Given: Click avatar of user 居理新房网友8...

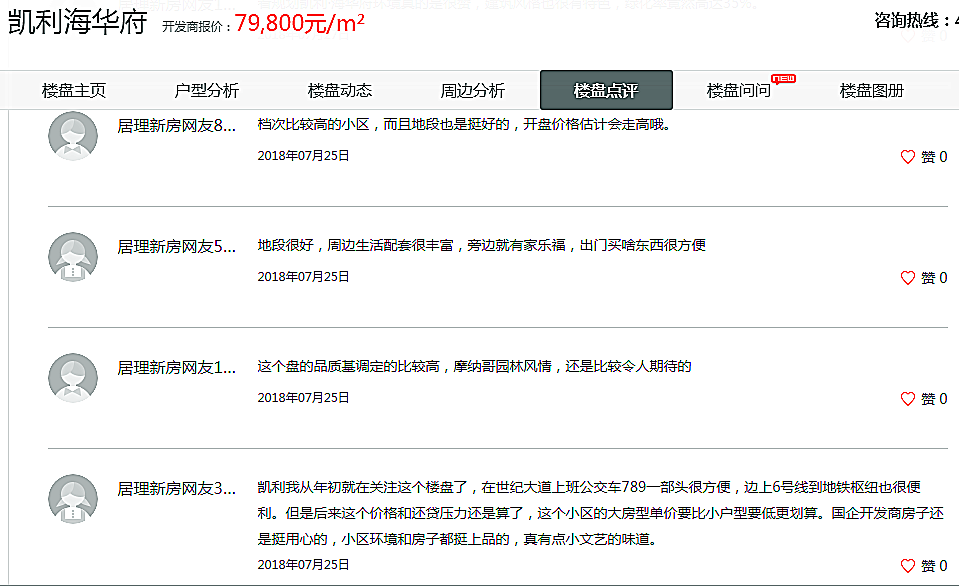Looking at the screenshot, I should [73, 136].
